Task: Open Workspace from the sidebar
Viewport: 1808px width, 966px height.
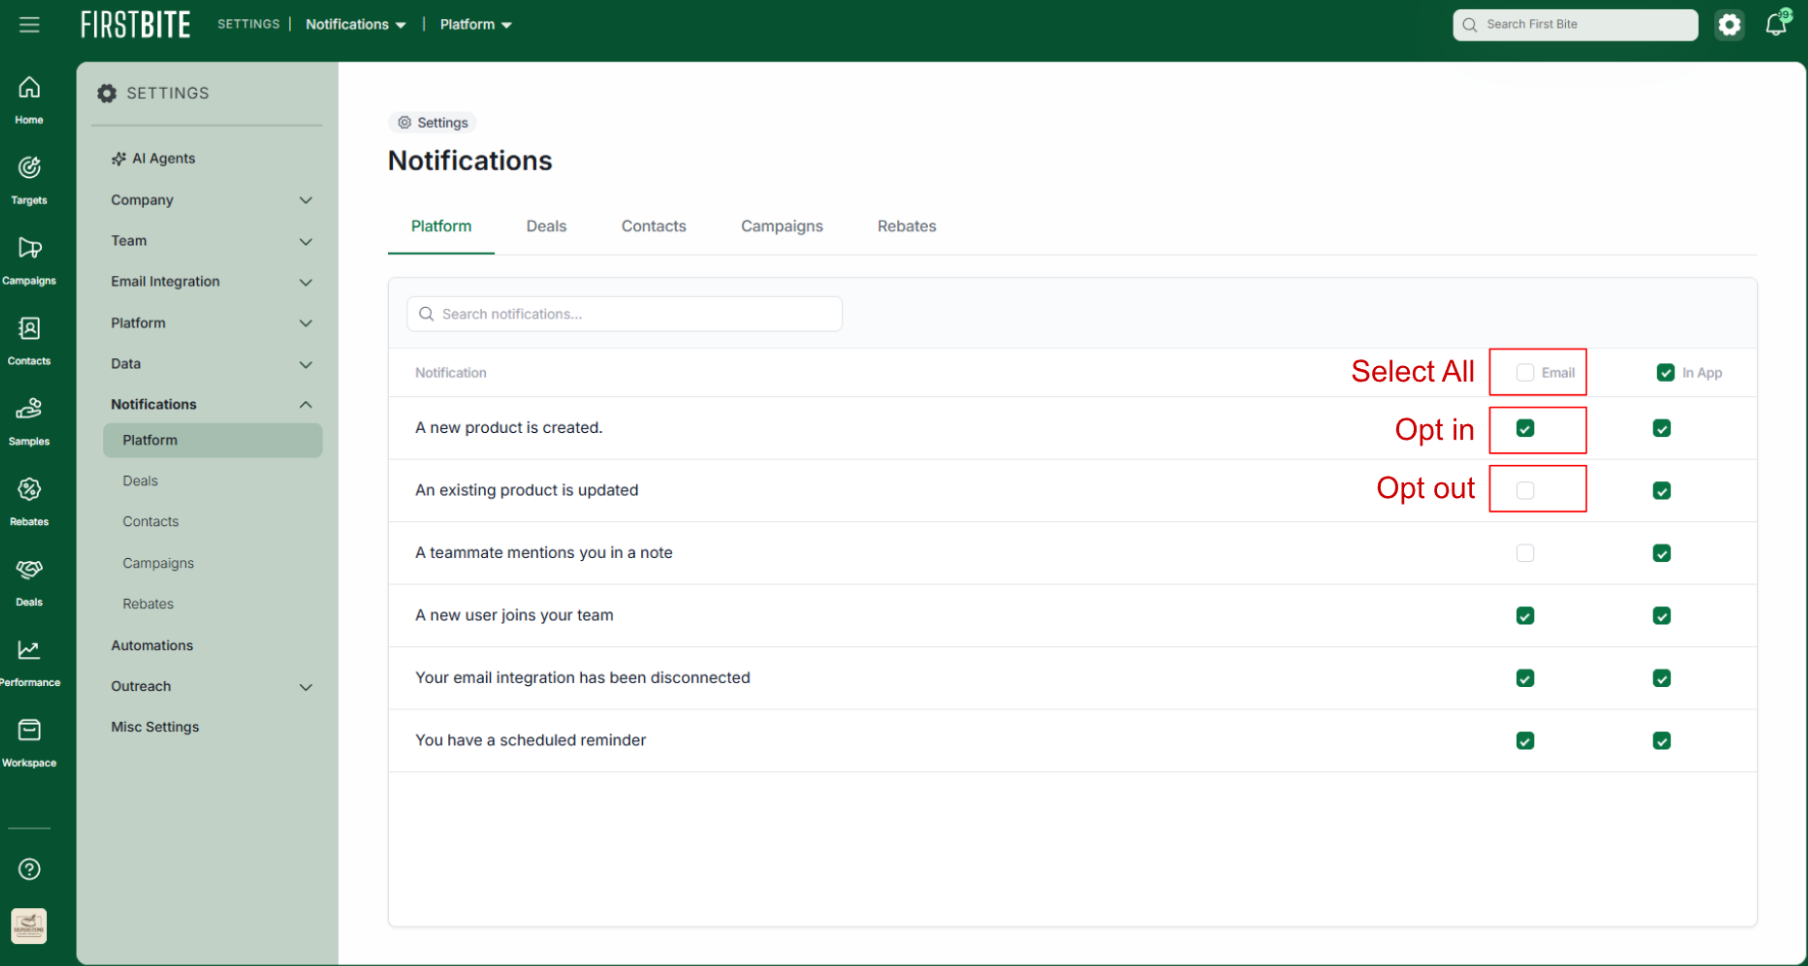Action: 29,742
